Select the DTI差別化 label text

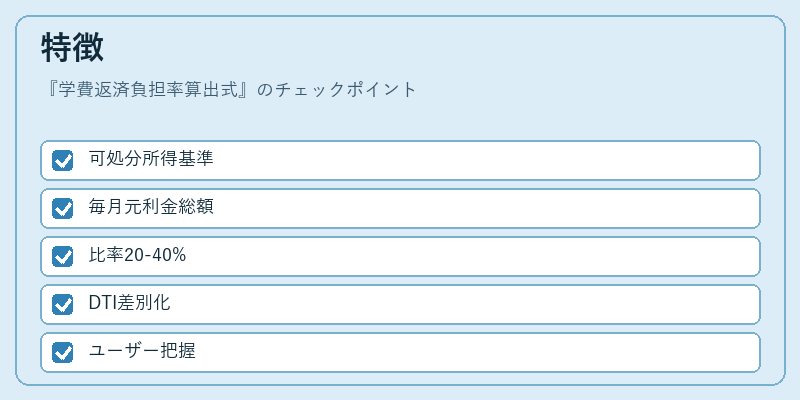coord(130,303)
